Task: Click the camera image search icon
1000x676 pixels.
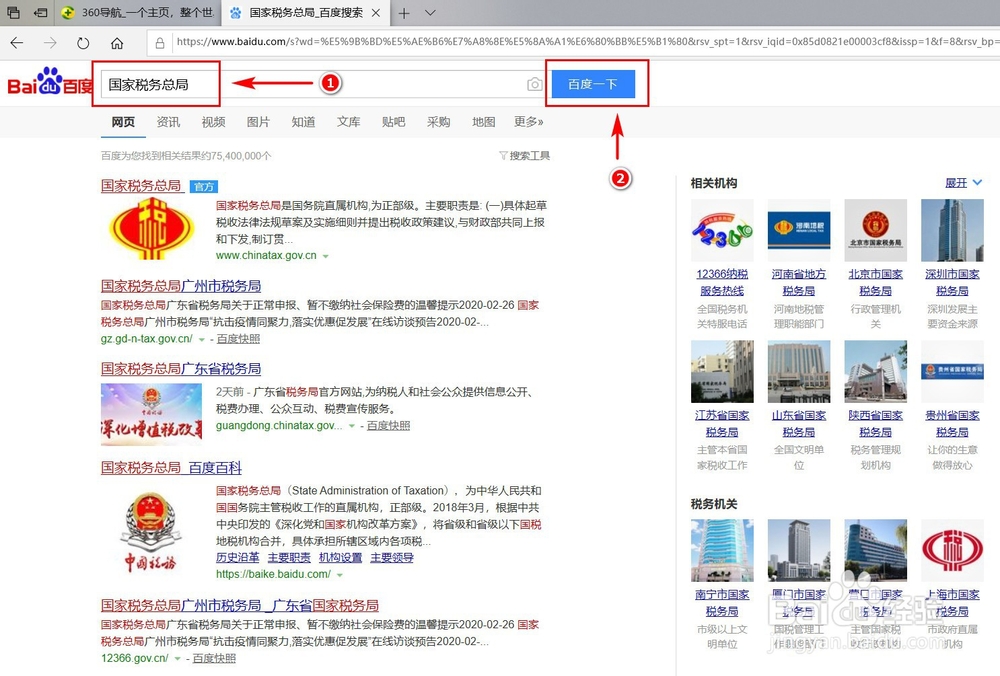Action: pyautogui.click(x=534, y=84)
